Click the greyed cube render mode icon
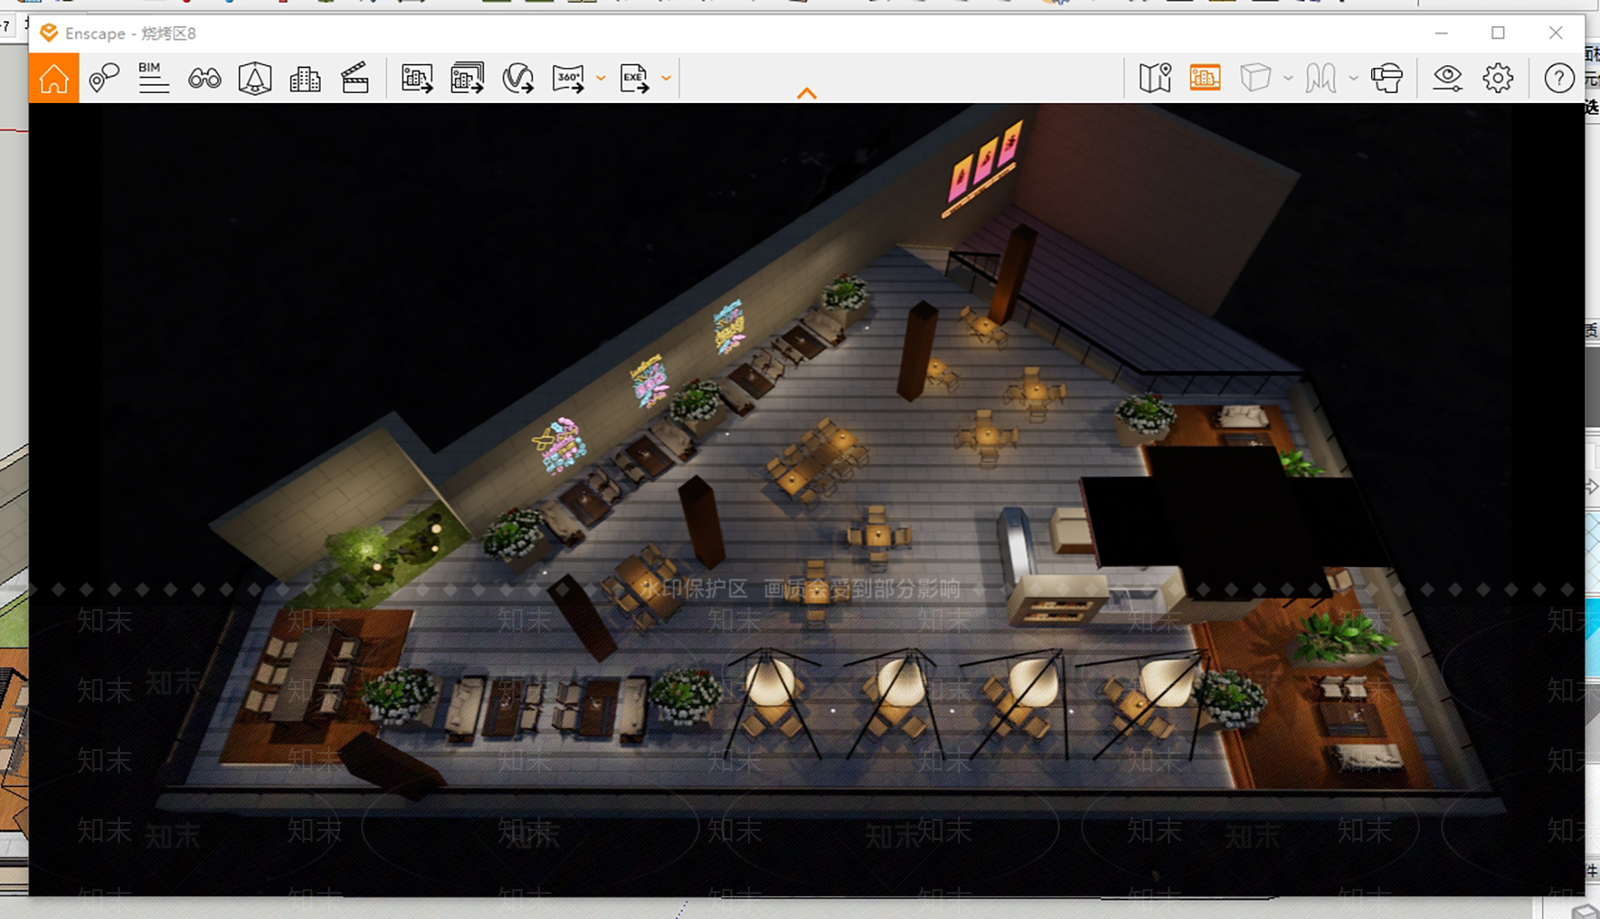The image size is (1600, 919). [x=1255, y=77]
